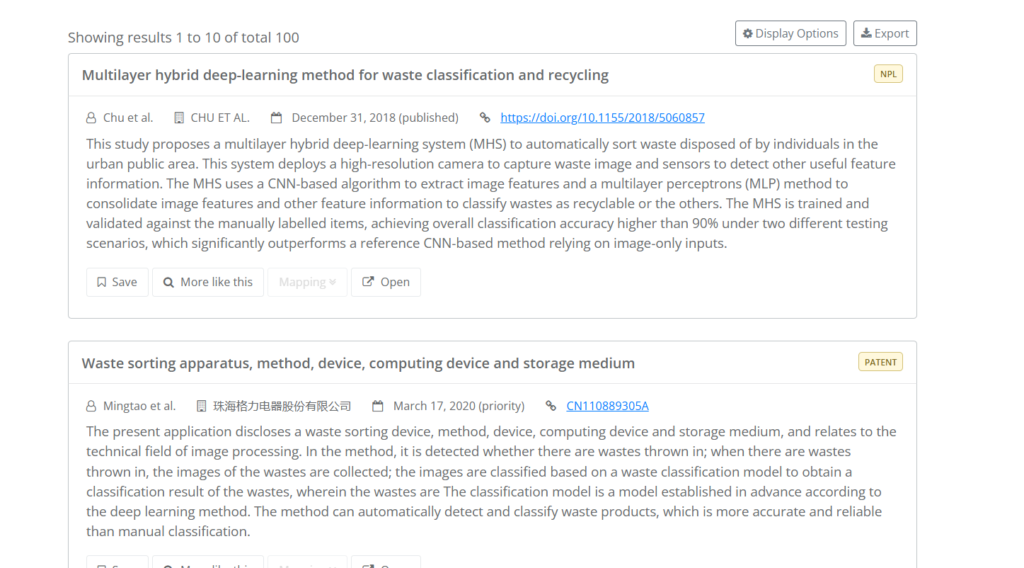Click magnifier icon in More like this
1024x568 pixels.
pyautogui.click(x=168, y=283)
